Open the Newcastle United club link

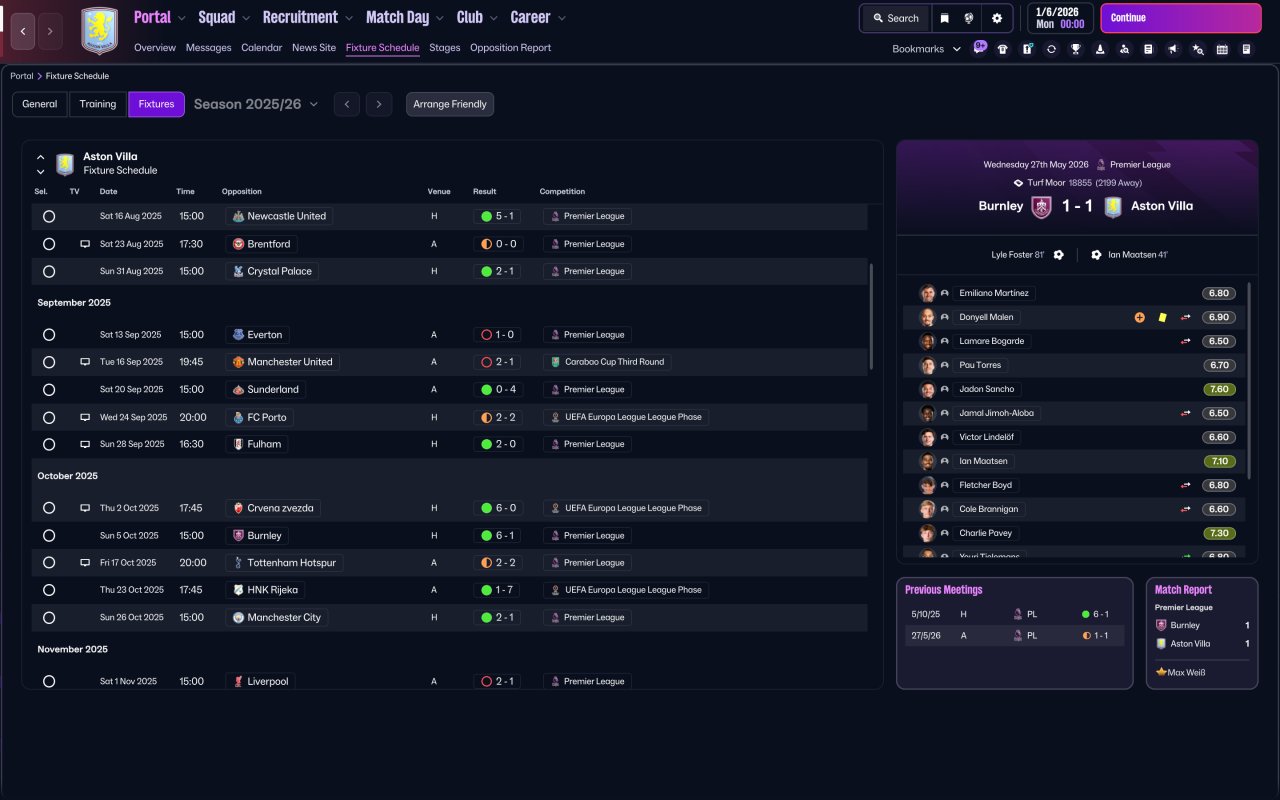[279, 216]
